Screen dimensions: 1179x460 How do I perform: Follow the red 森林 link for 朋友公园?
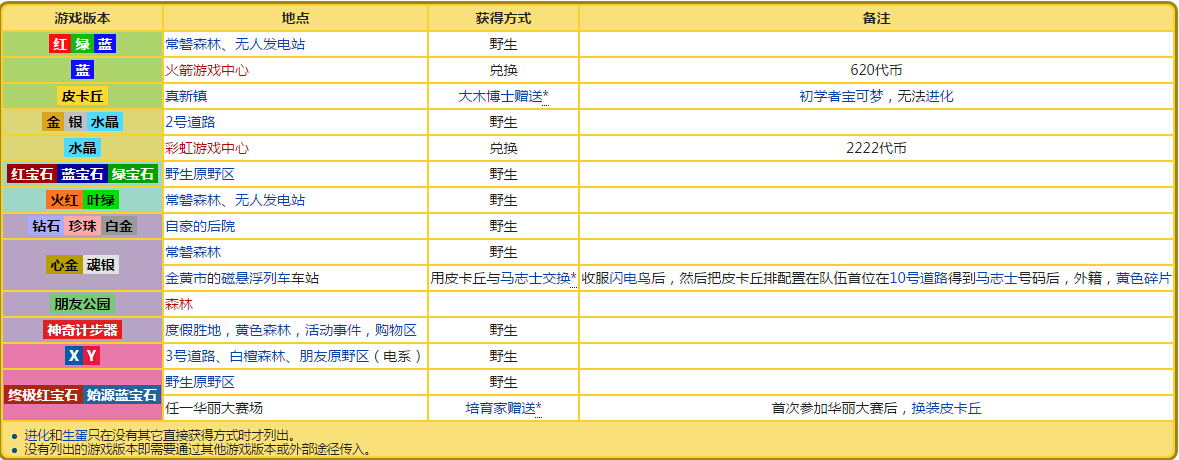[179, 304]
